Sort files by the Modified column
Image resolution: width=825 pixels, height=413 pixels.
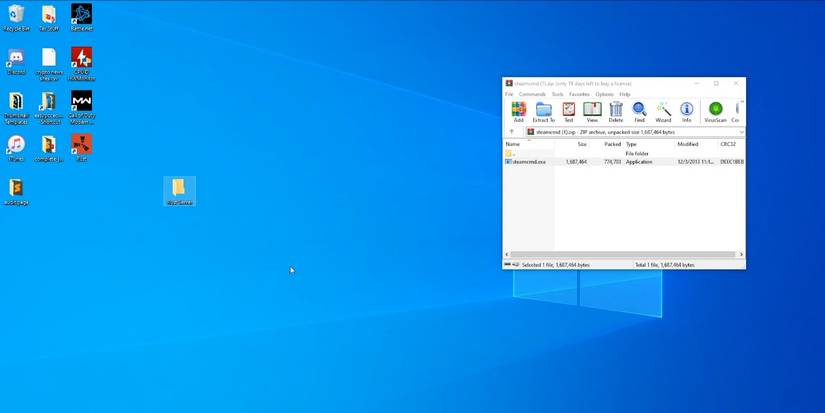(688, 144)
